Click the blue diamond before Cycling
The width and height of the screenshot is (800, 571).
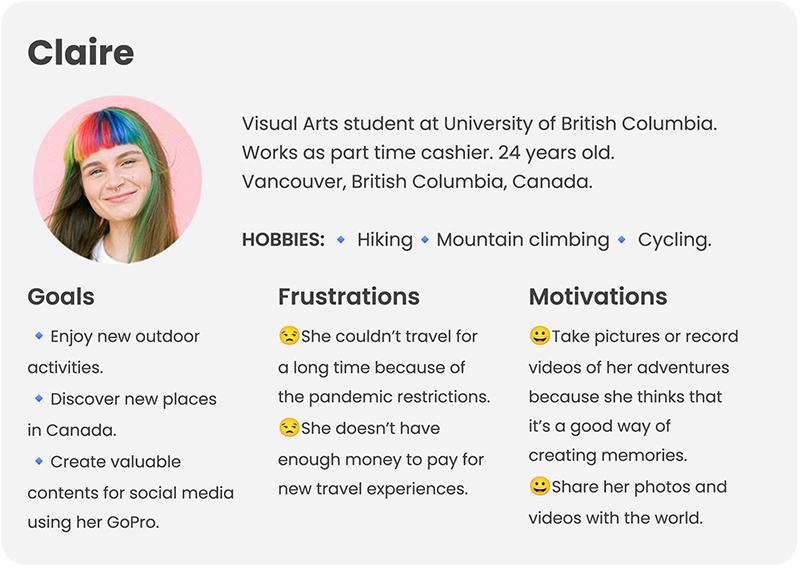point(621,239)
